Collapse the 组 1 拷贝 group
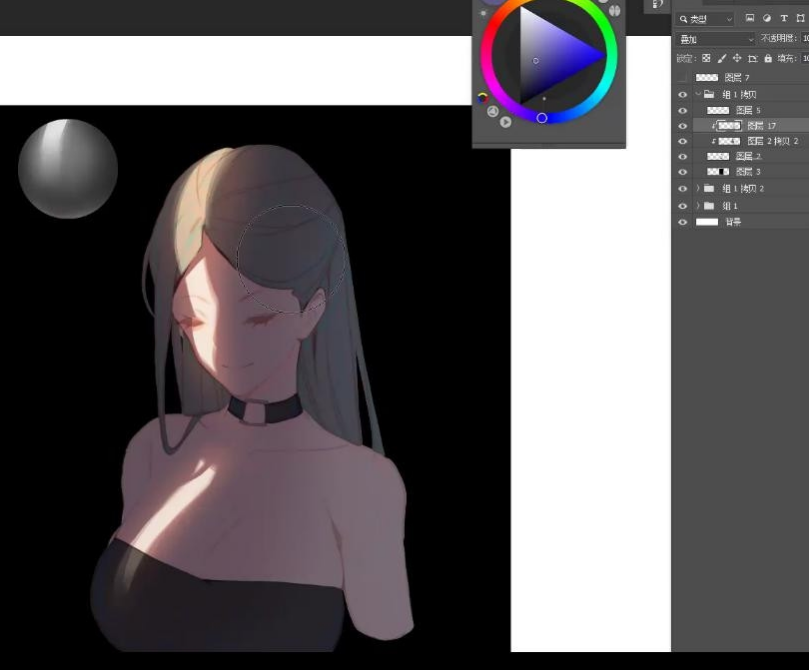Image resolution: width=809 pixels, height=670 pixels. pyautogui.click(x=698, y=94)
